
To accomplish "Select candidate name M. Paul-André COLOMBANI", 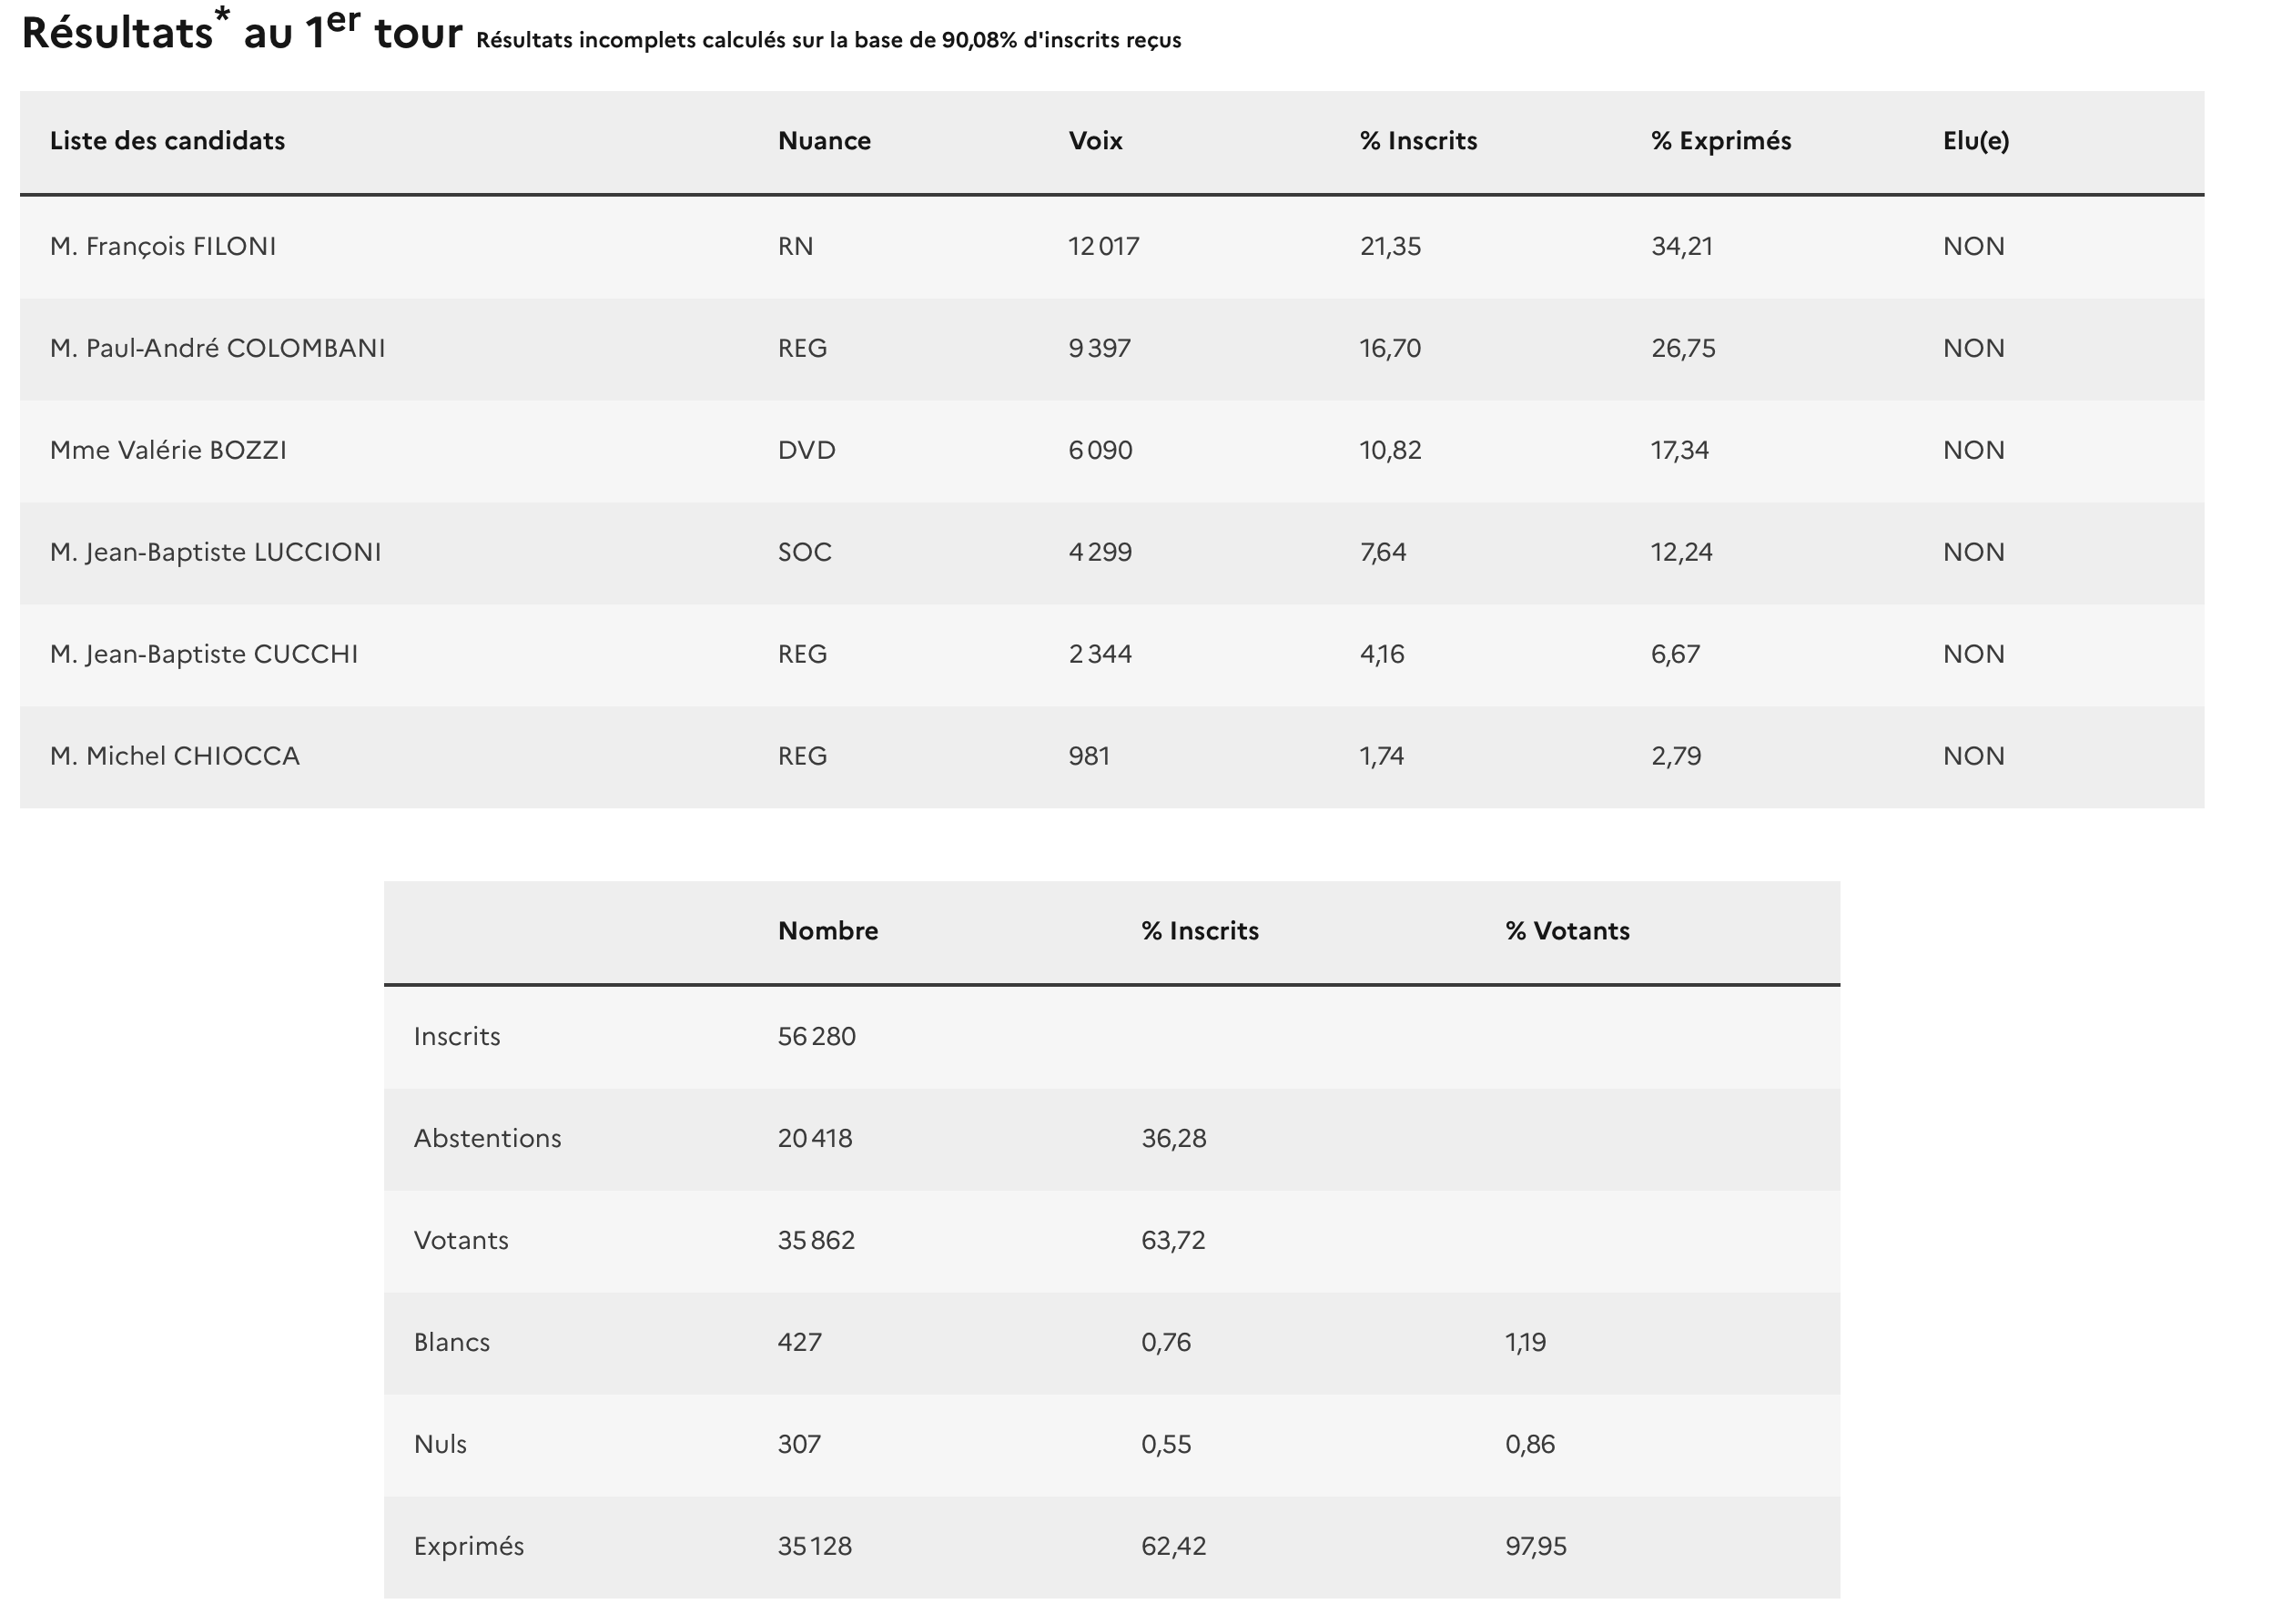I will click(x=217, y=348).
